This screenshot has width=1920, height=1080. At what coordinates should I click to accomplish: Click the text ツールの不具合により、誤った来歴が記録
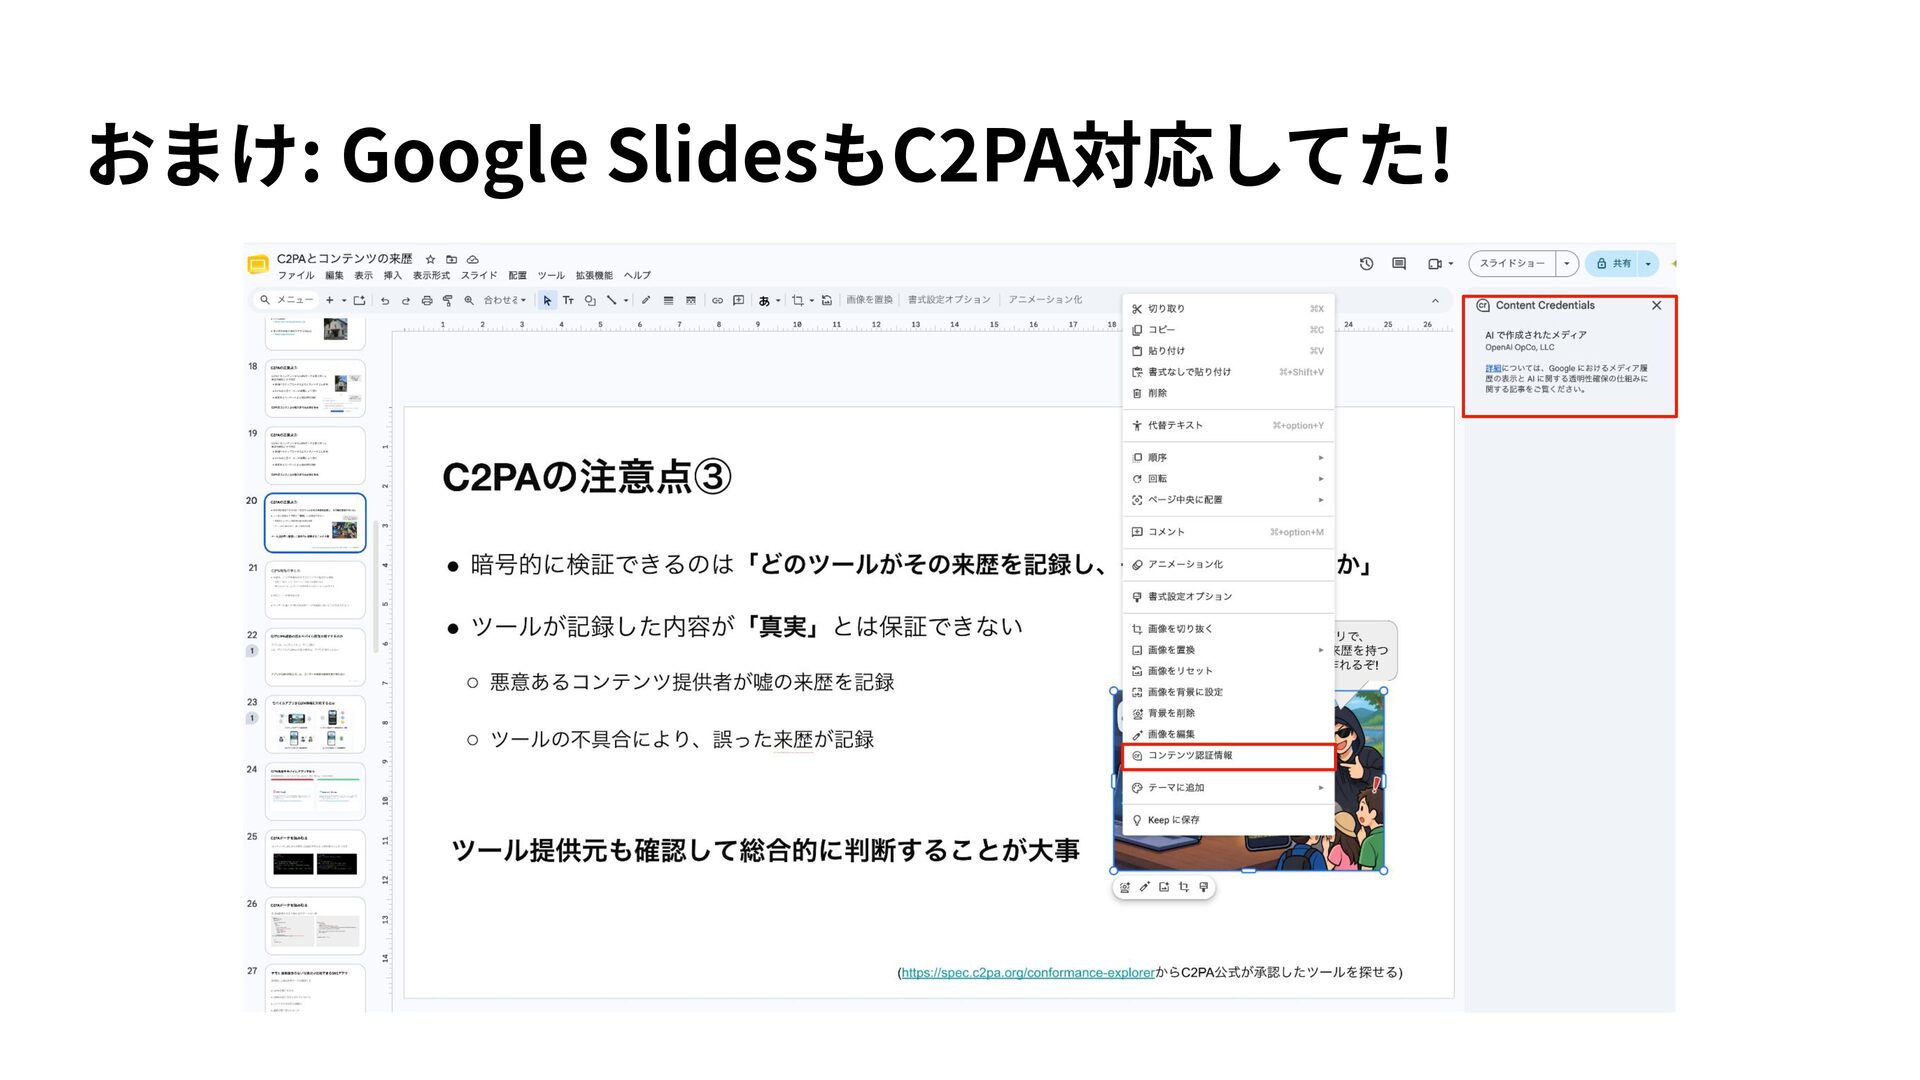[682, 740]
